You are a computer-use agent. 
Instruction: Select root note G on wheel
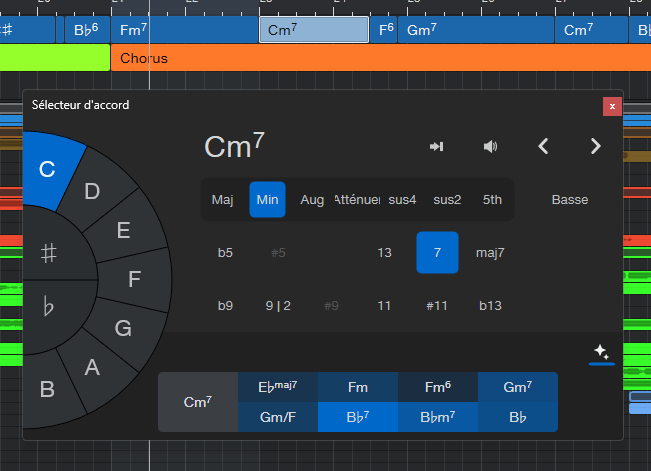123,328
